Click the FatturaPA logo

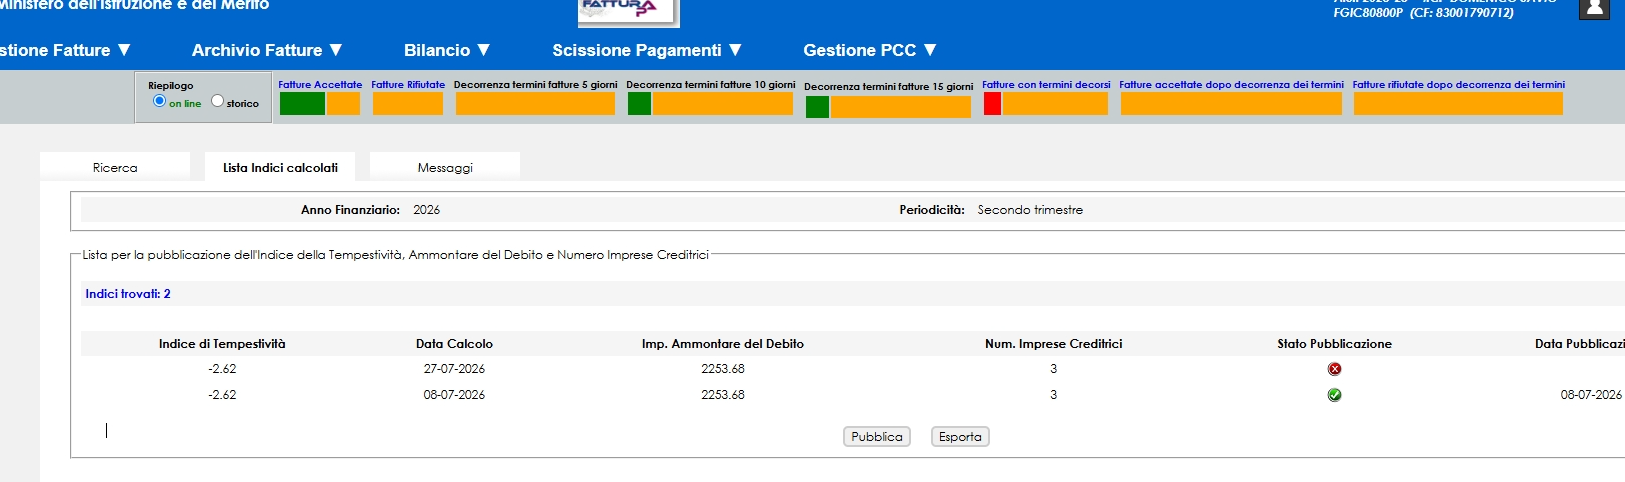[x=629, y=11]
